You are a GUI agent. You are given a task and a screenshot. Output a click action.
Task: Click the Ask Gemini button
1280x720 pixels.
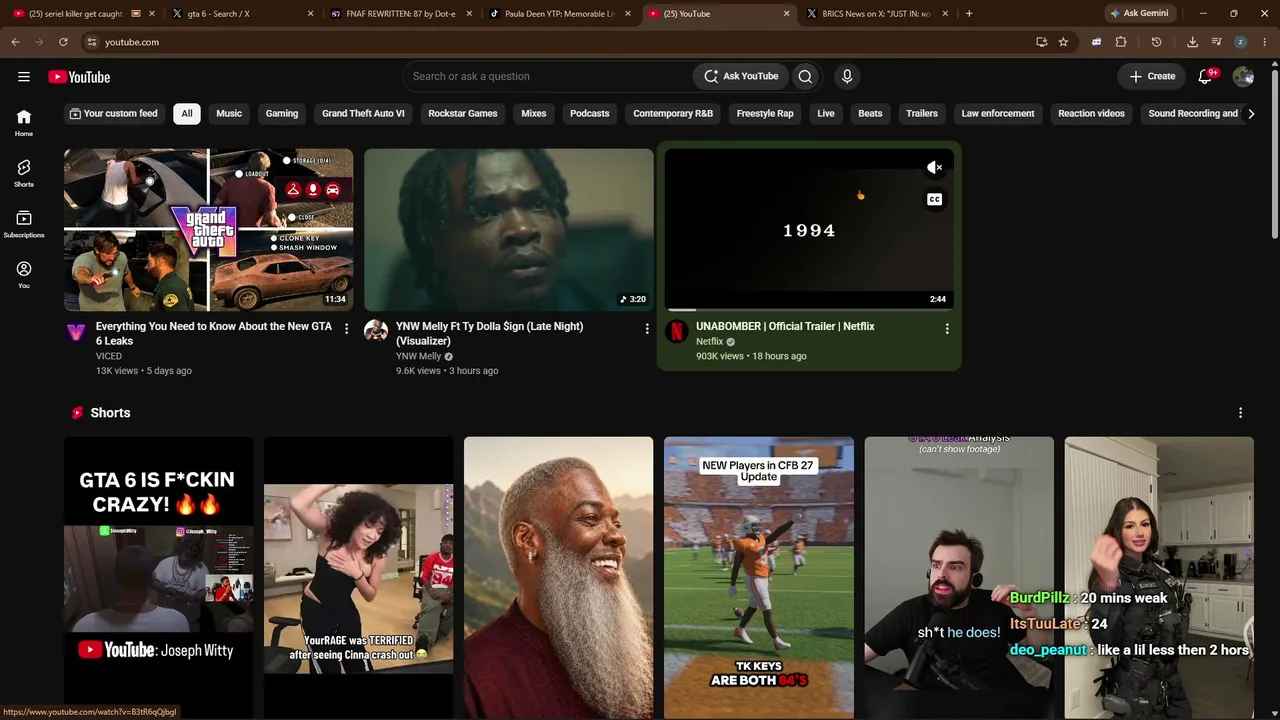[x=1139, y=14]
